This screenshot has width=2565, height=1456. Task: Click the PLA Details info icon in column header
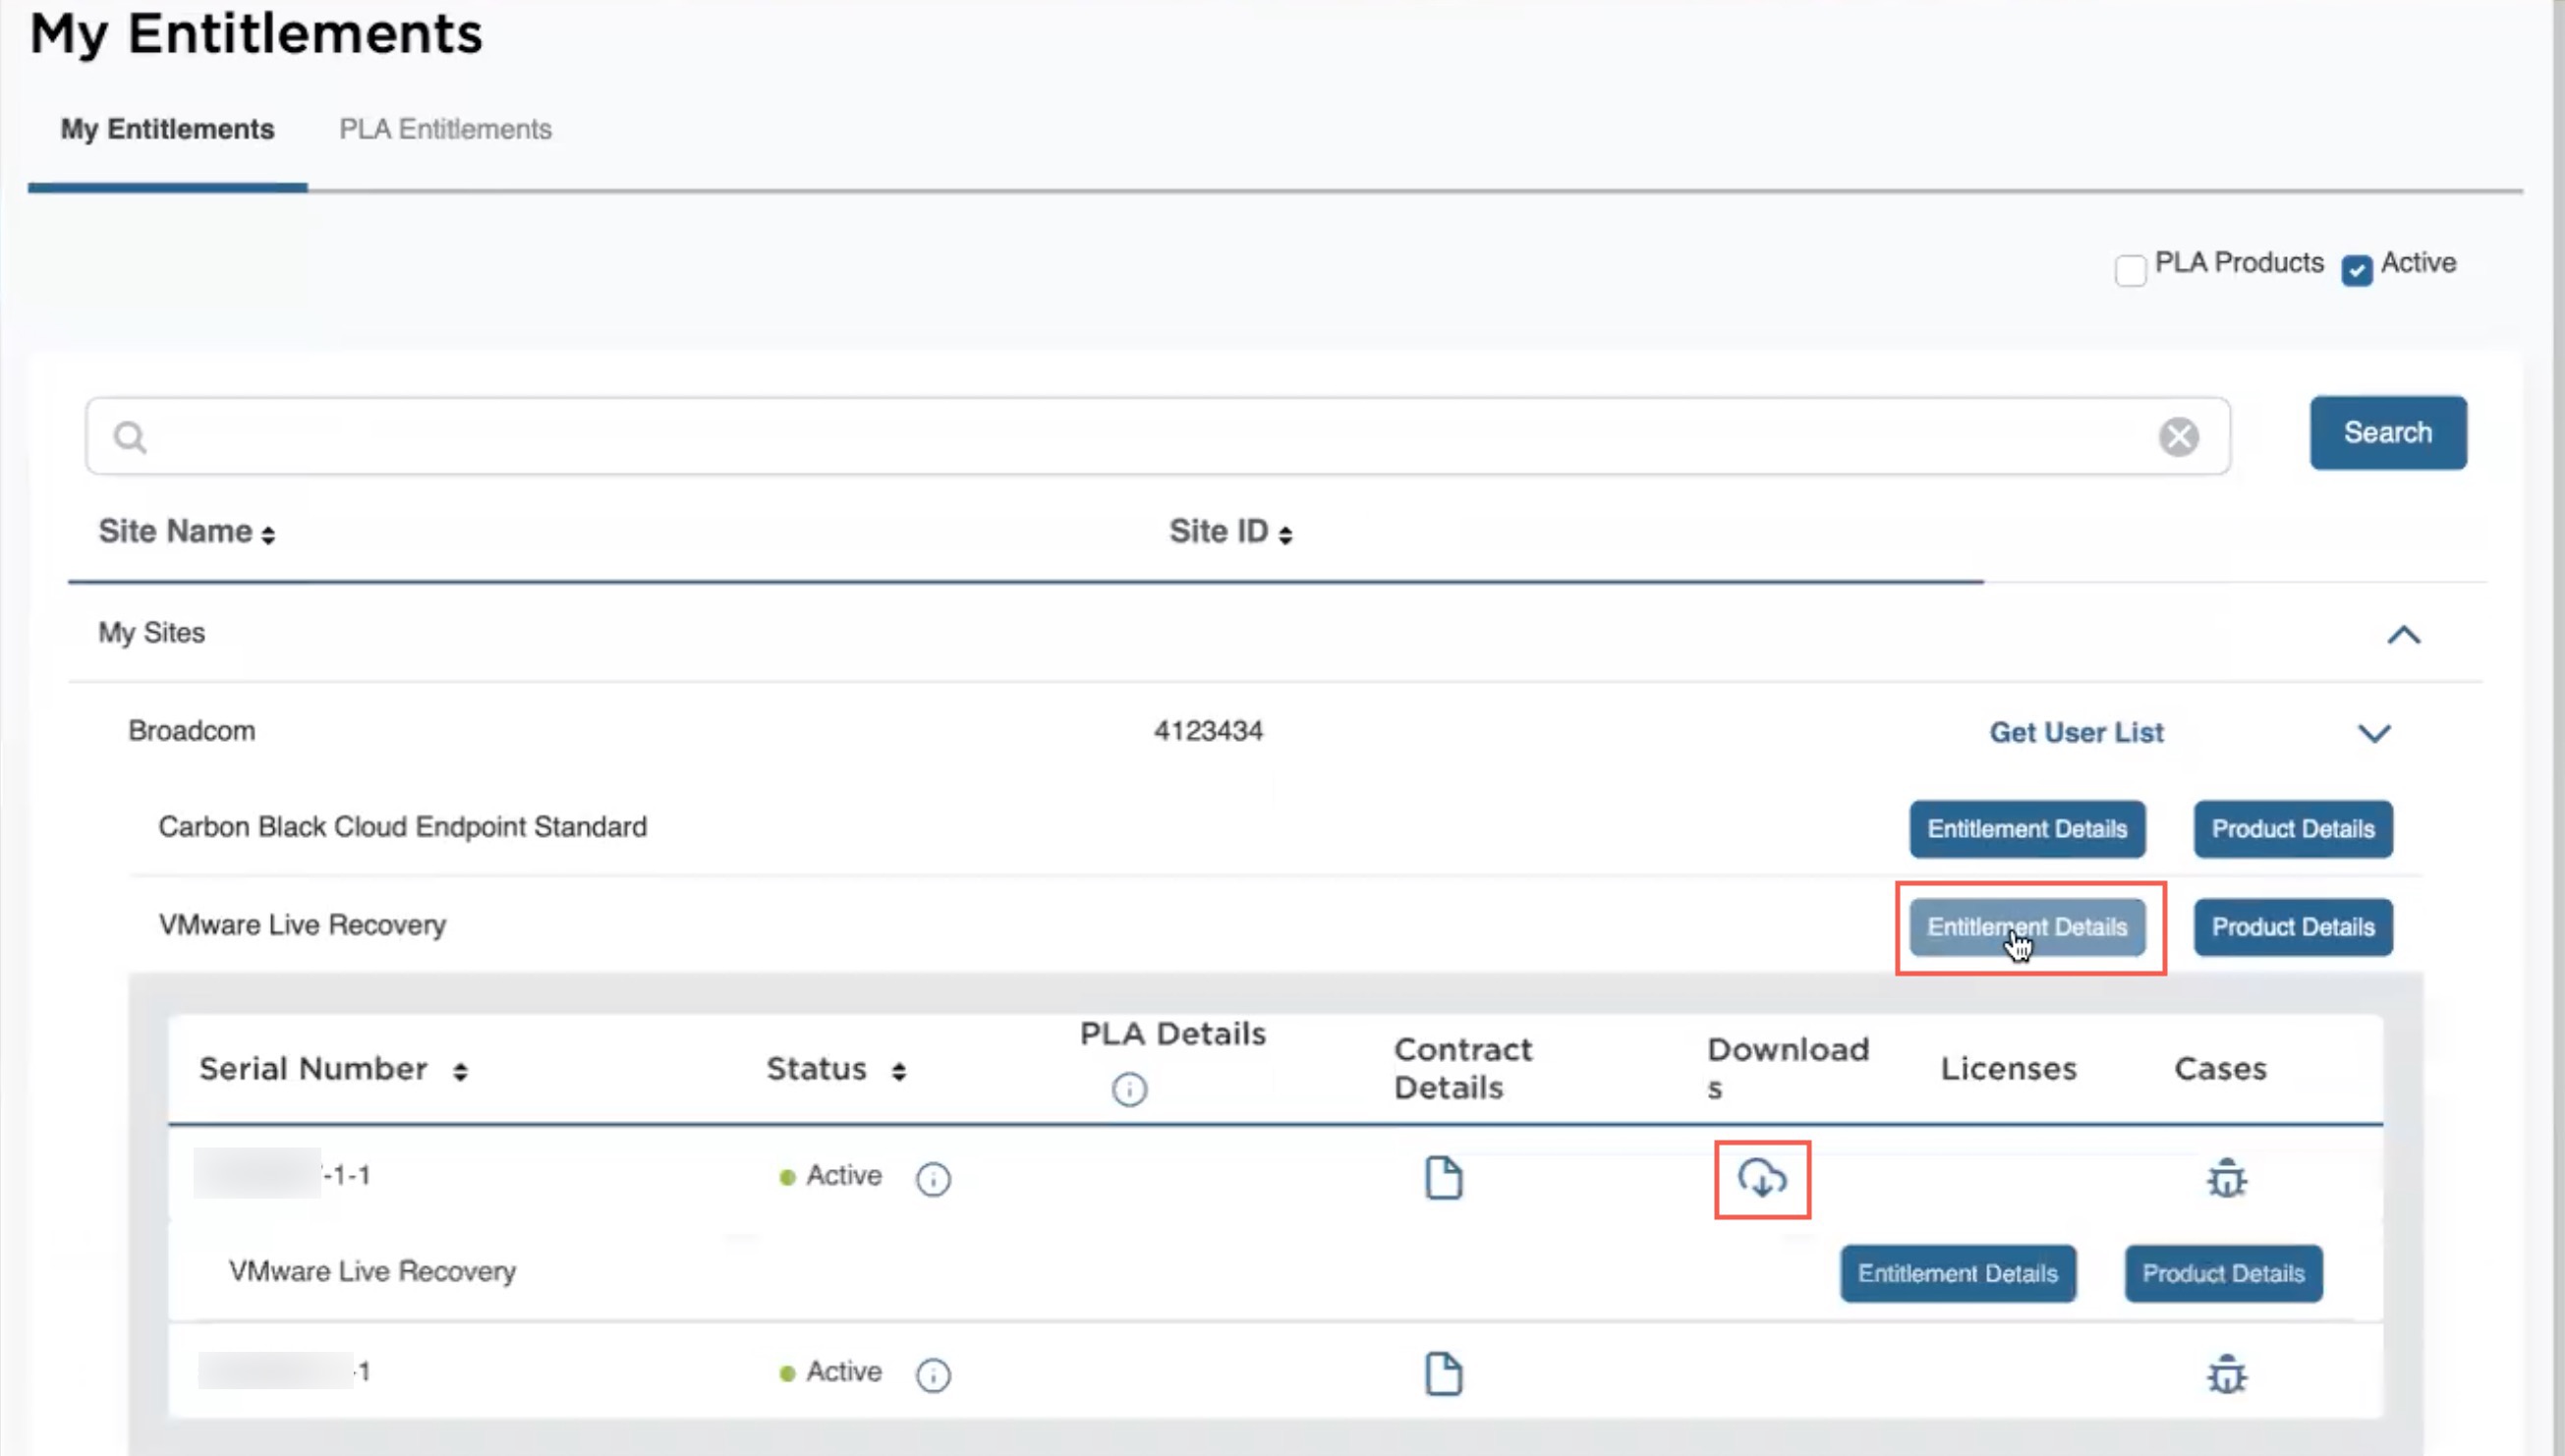pyautogui.click(x=1127, y=1088)
